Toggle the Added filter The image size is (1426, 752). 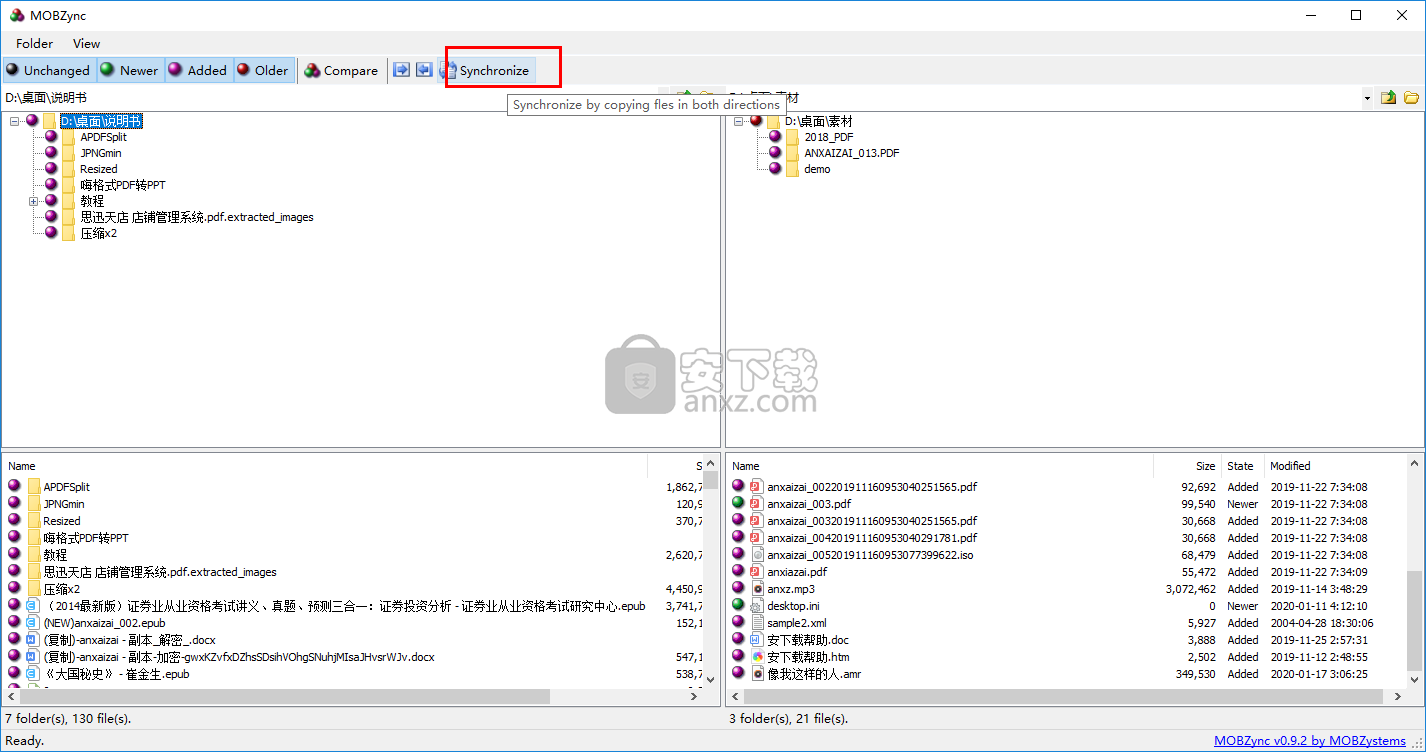197,70
